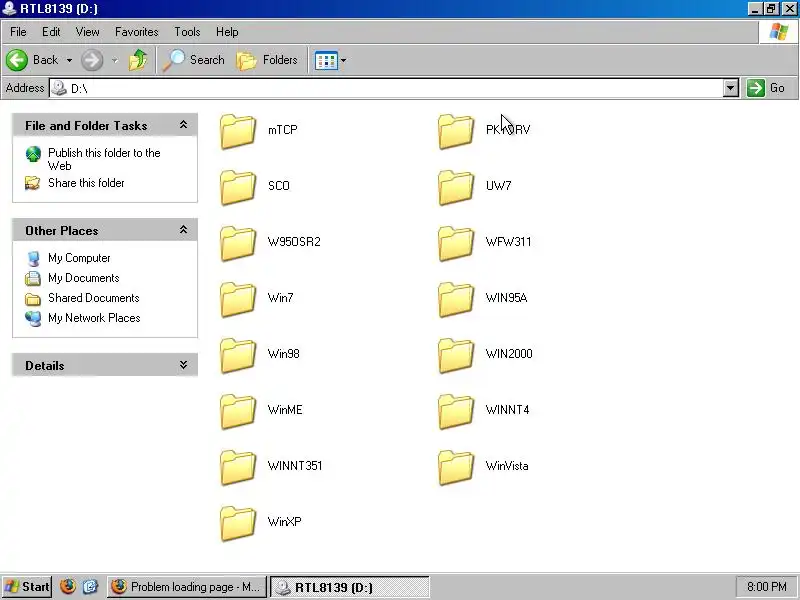Open the Start menu

pyautogui.click(x=27, y=587)
